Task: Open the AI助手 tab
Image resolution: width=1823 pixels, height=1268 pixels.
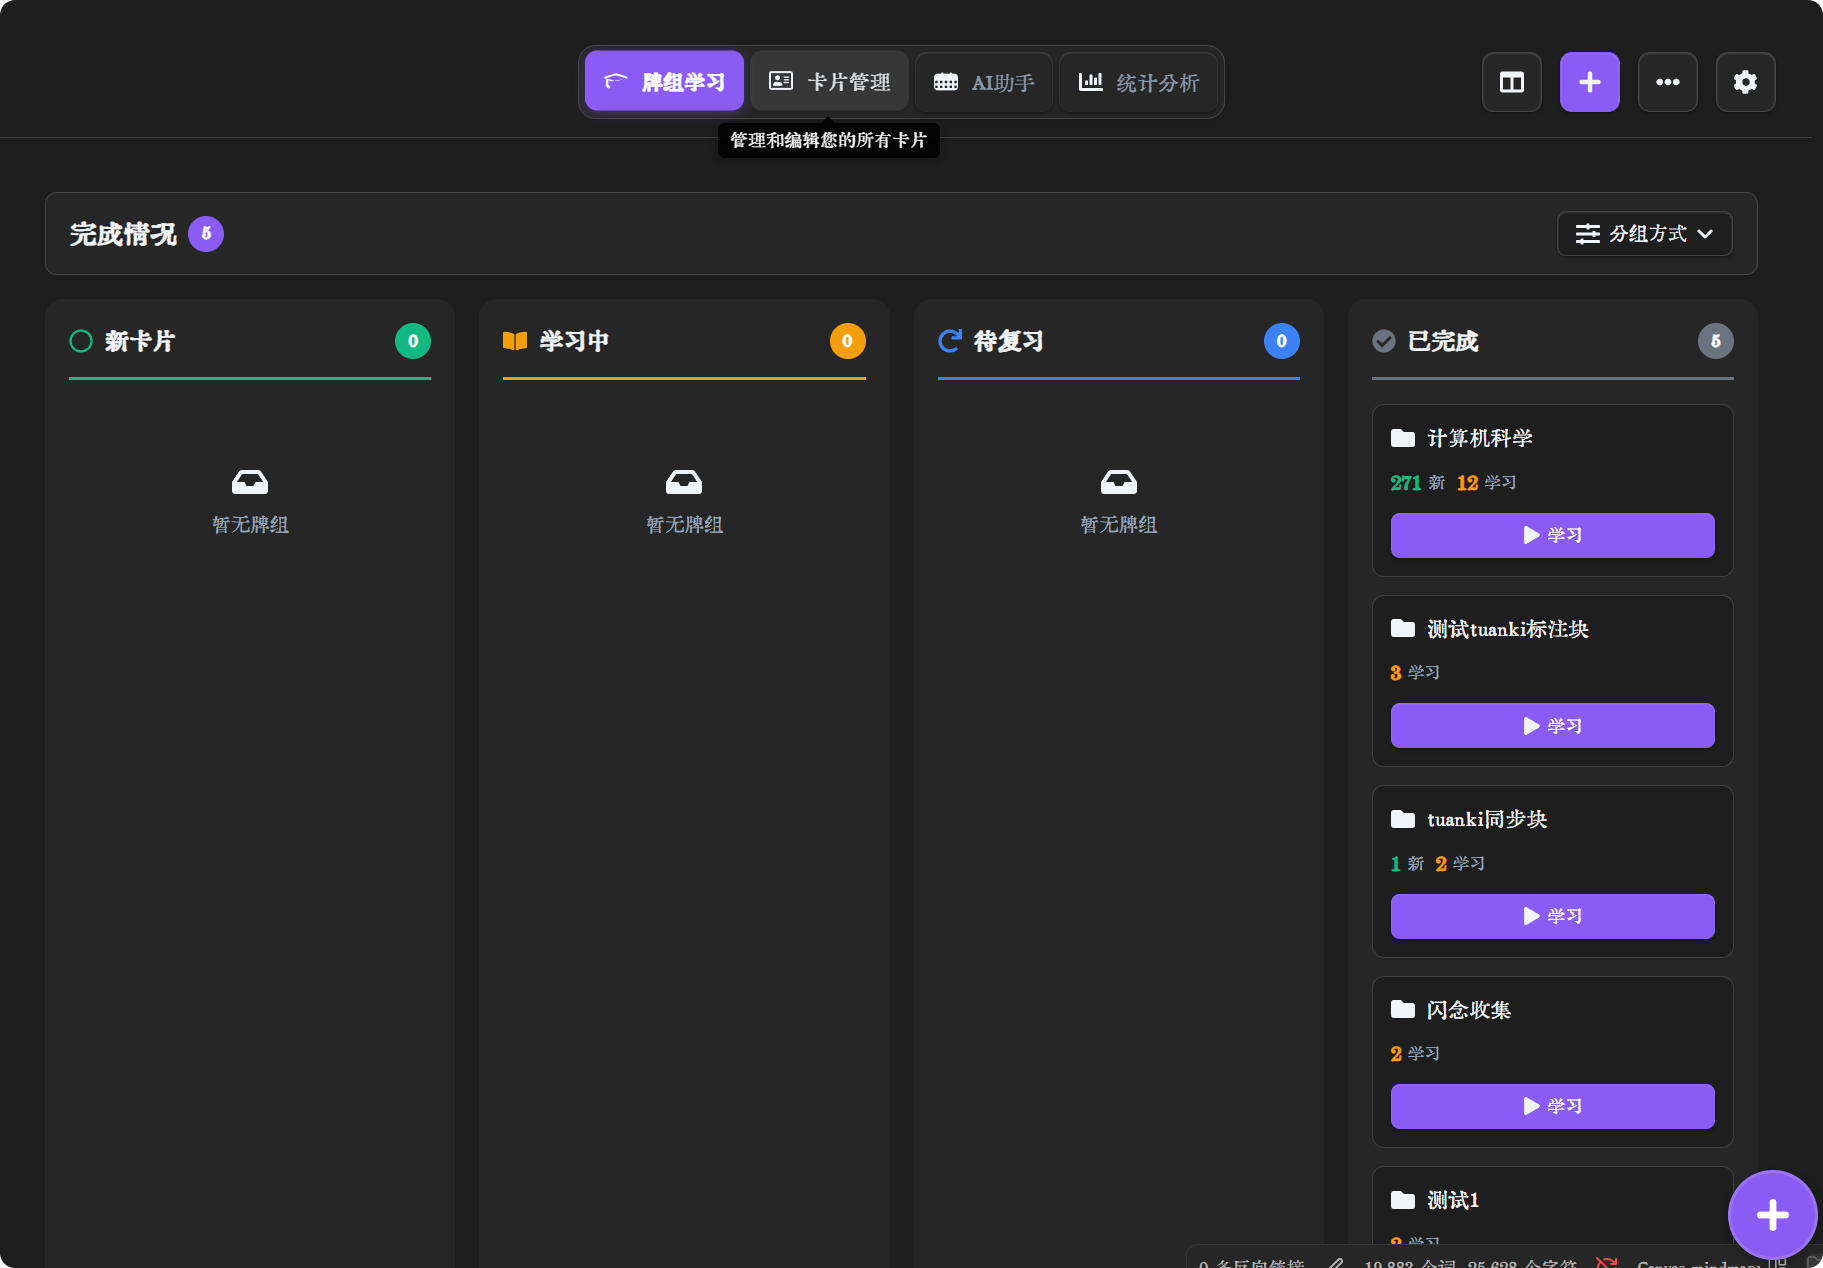Action: click(x=984, y=82)
